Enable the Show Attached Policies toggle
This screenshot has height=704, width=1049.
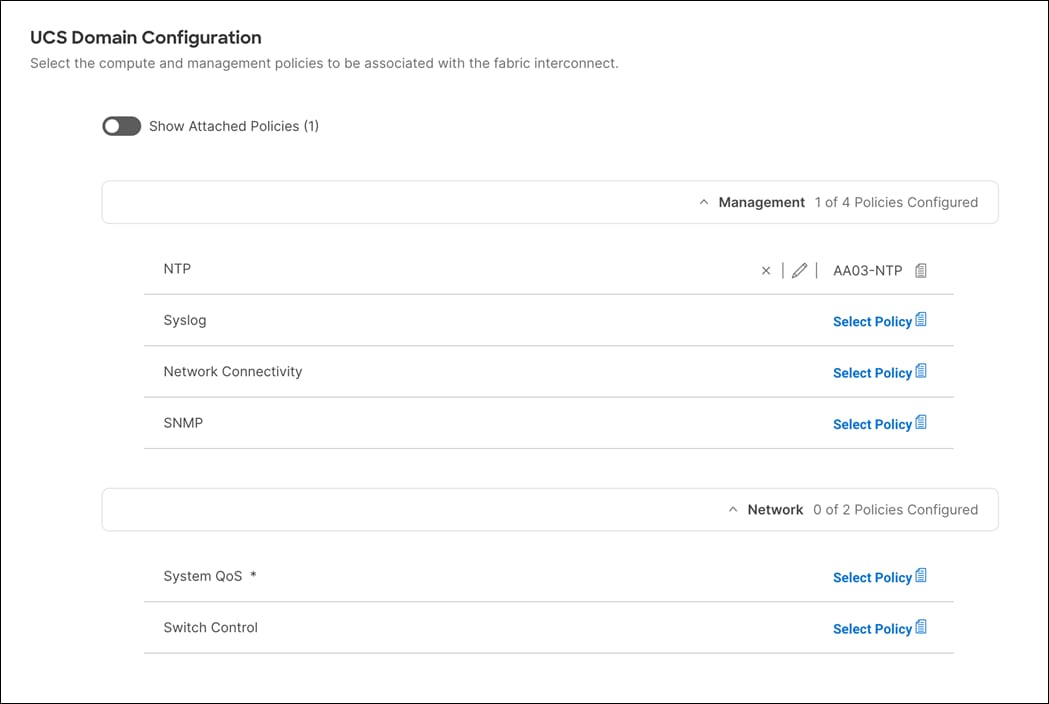tap(121, 126)
